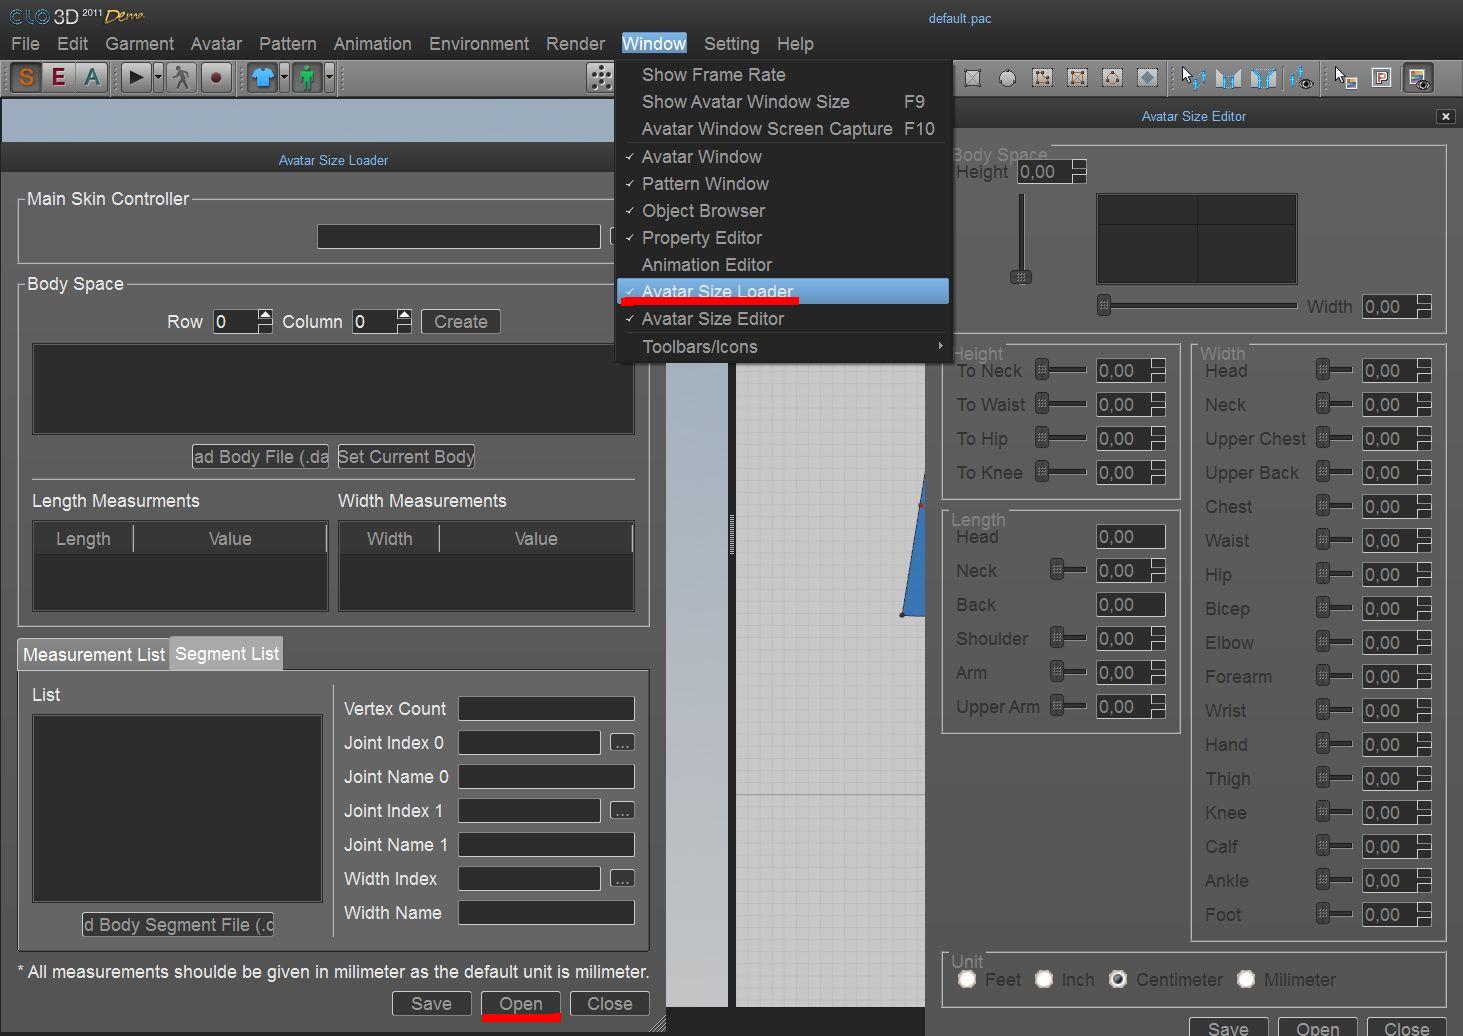Click the orange S mode icon
Screen dimensions: 1463x1036
tap(27, 77)
